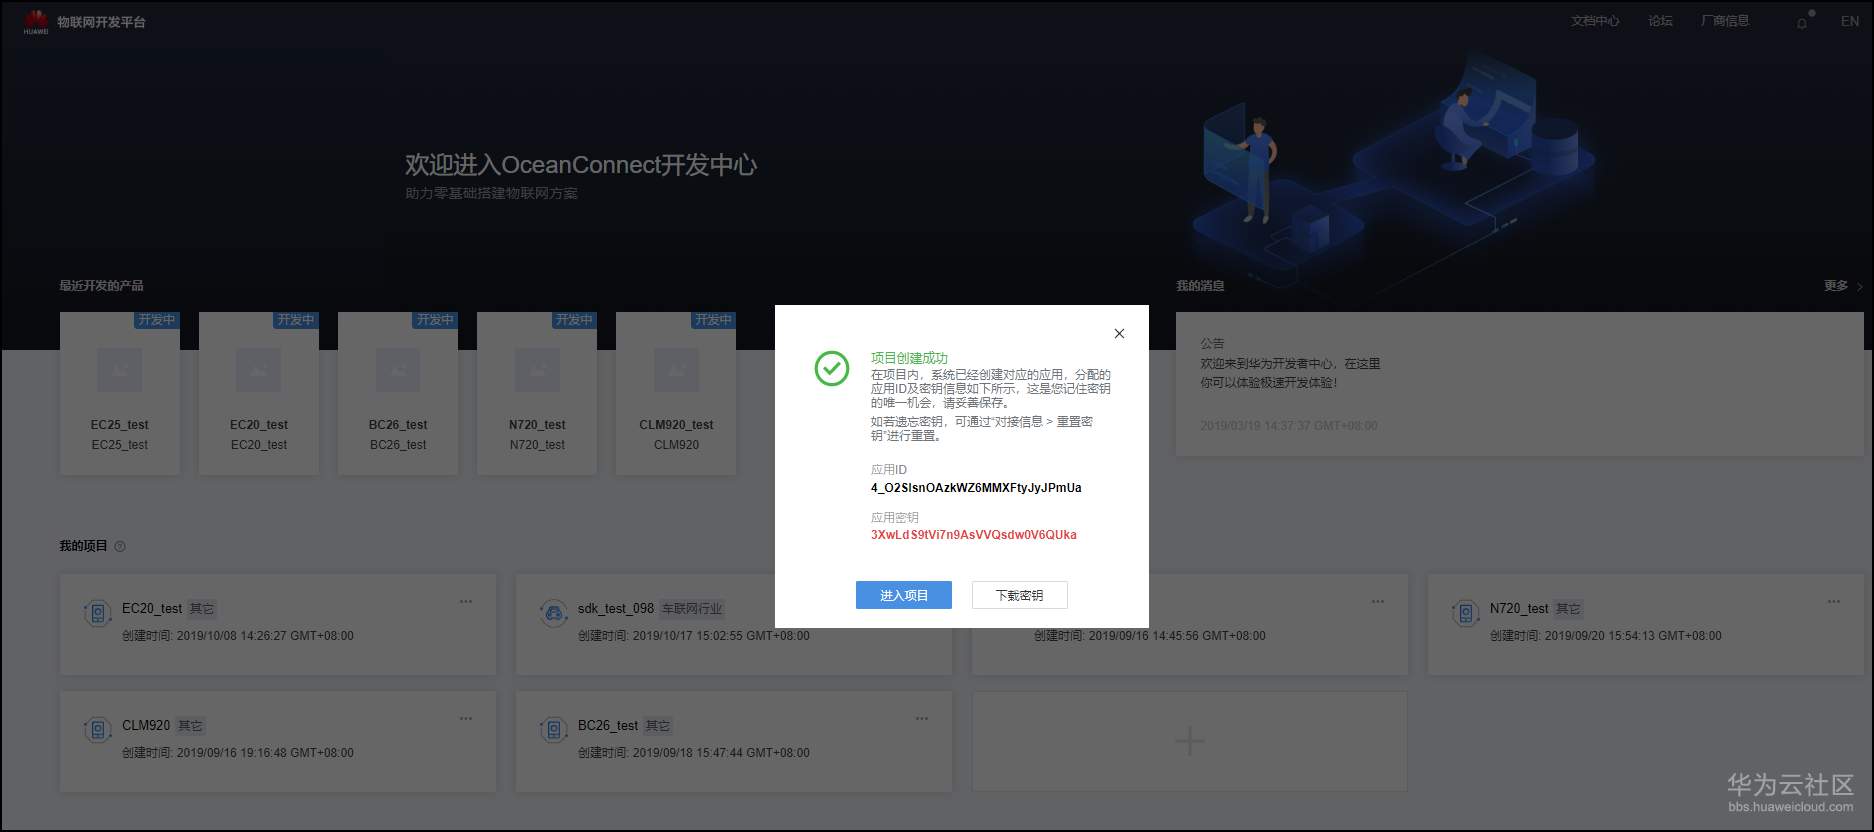Open EC20_test project icon
1874x832 pixels.
(x=98, y=613)
